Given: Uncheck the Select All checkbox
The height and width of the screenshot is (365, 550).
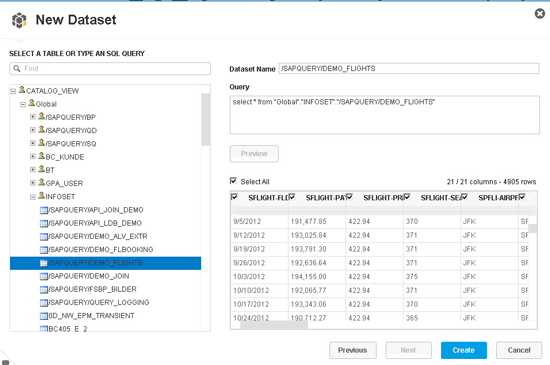Looking at the screenshot, I should [233, 181].
